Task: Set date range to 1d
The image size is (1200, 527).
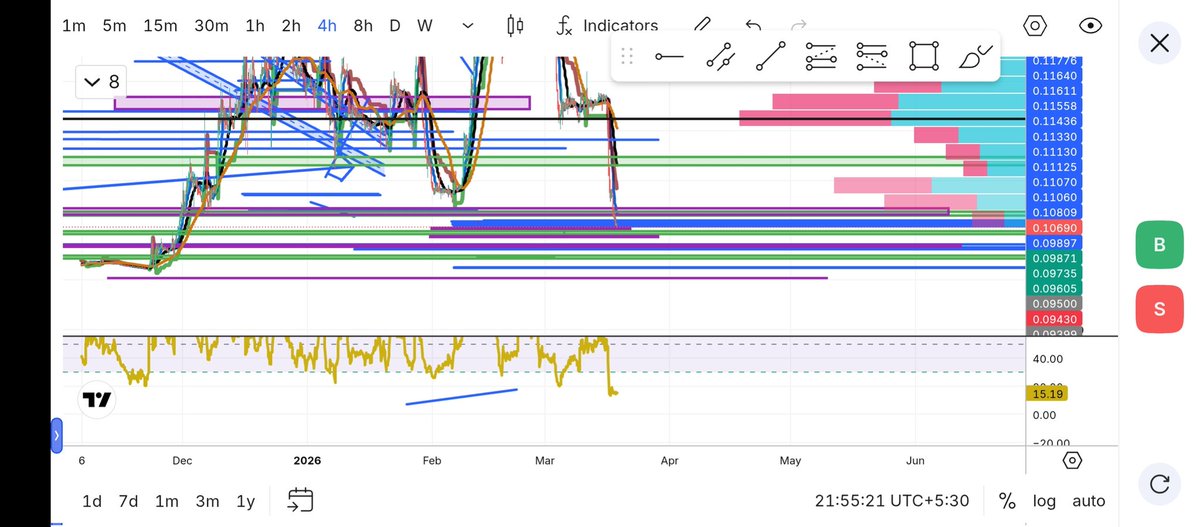Action: coord(91,501)
